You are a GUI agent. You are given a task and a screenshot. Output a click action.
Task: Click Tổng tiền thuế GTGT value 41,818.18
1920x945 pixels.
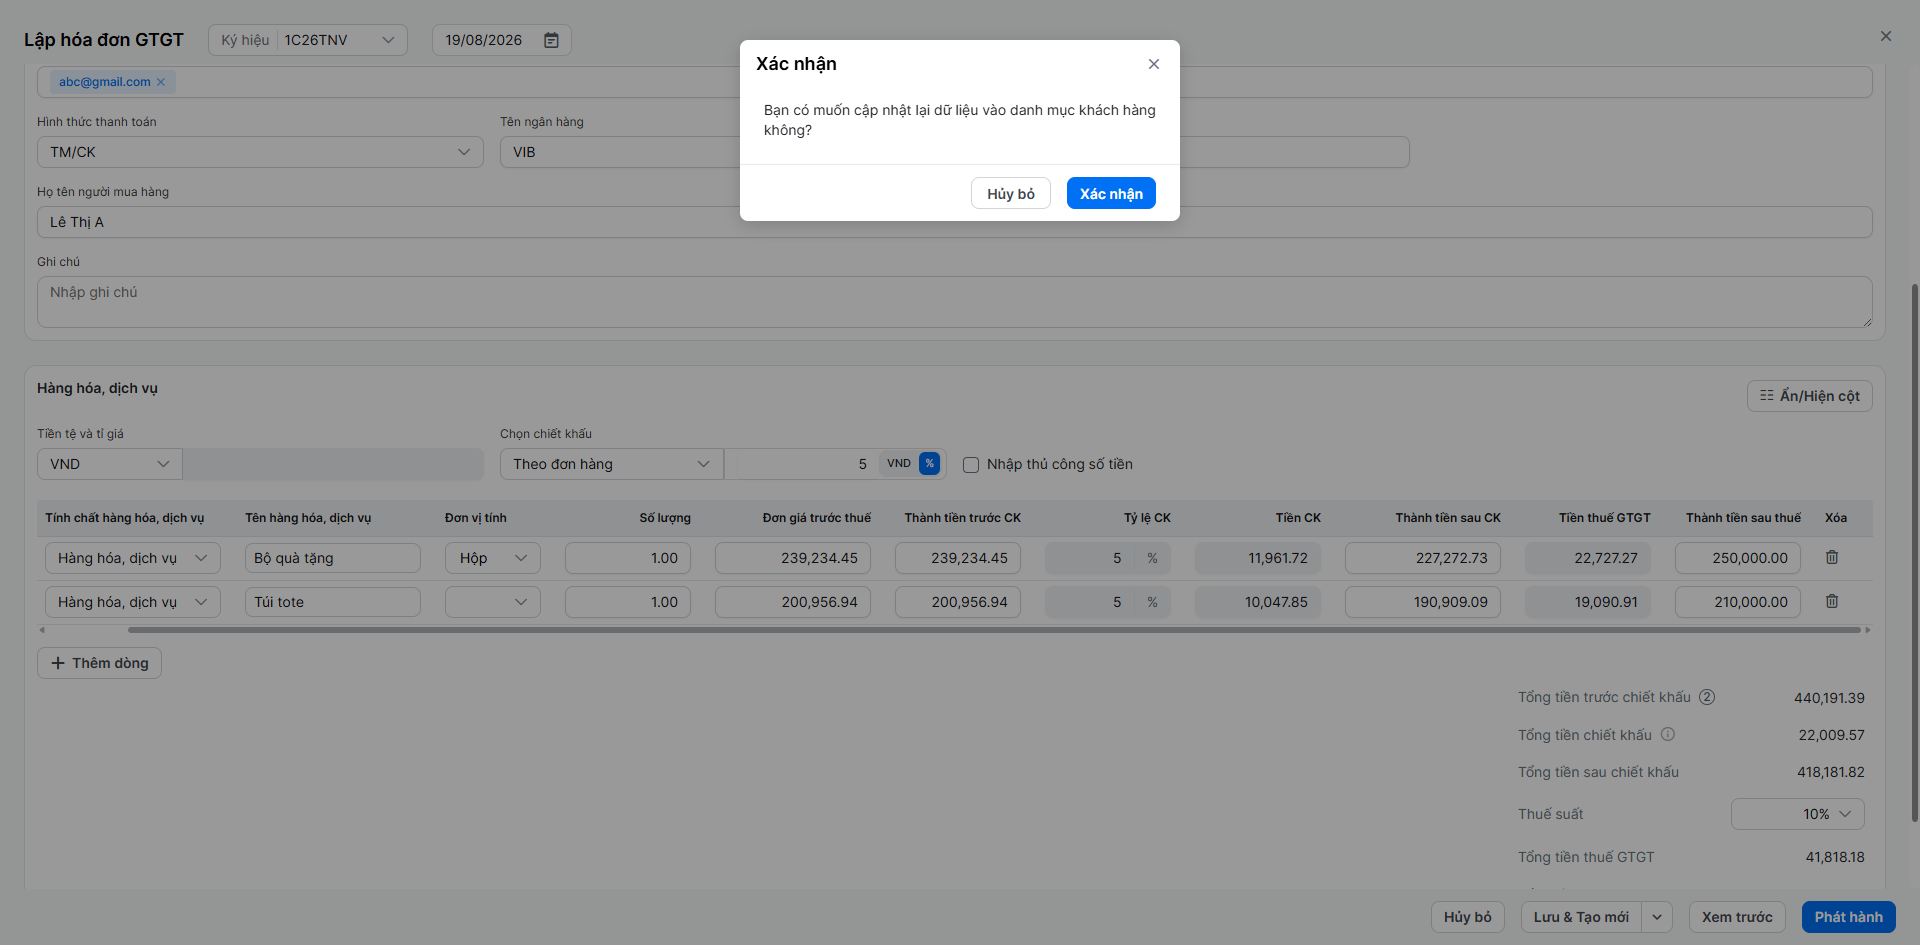coord(1835,857)
